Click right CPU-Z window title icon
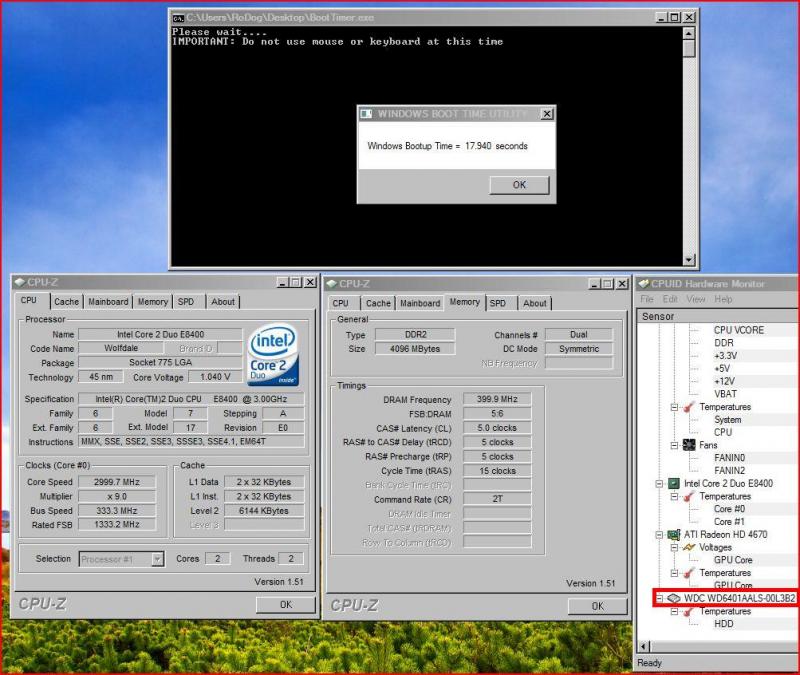The height and width of the screenshot is (675, 800). 332,284
